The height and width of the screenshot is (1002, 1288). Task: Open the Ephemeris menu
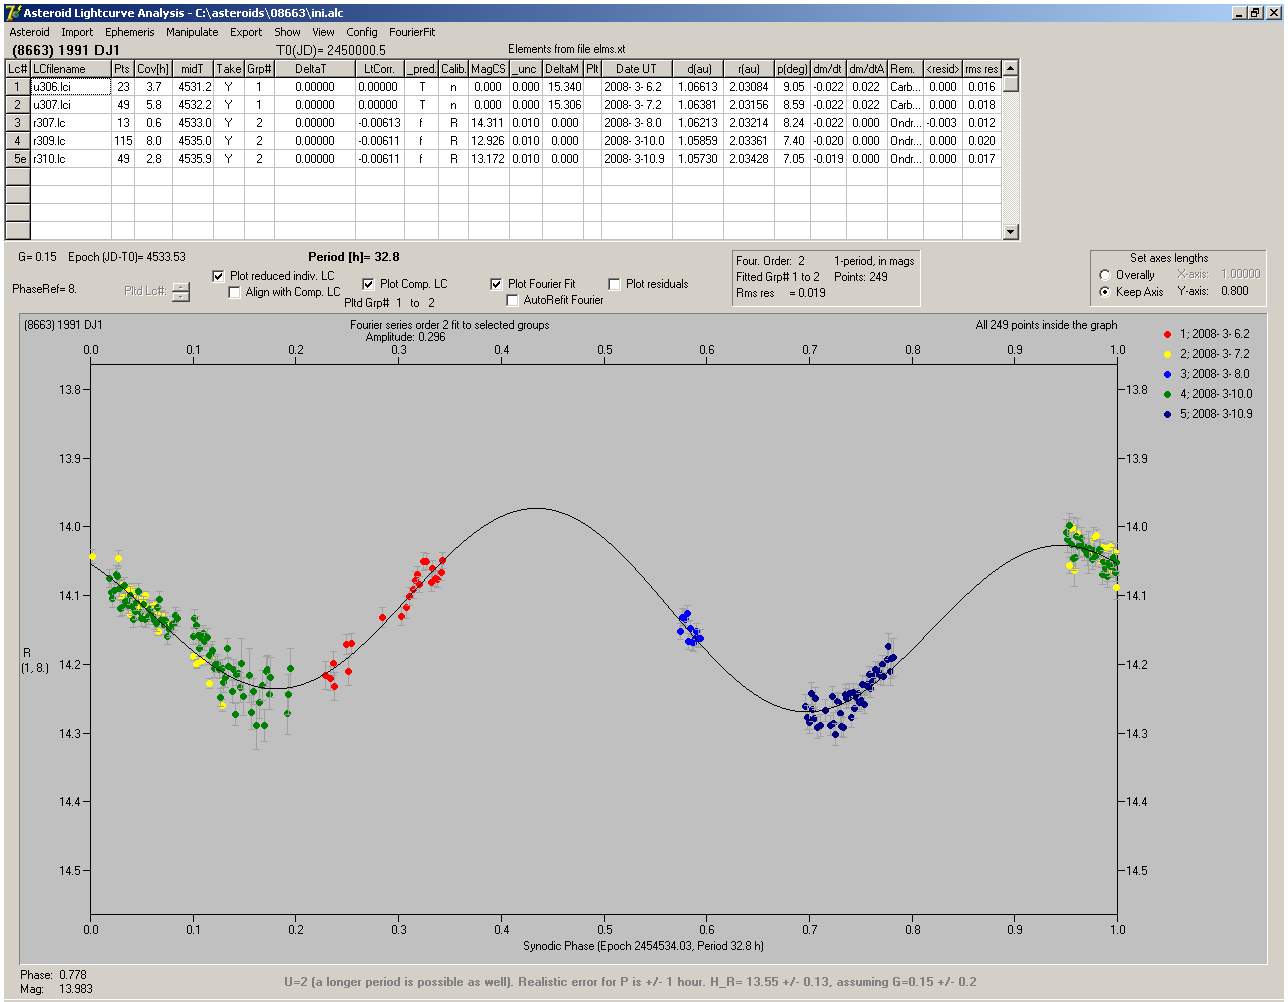(x=129, y=32)
